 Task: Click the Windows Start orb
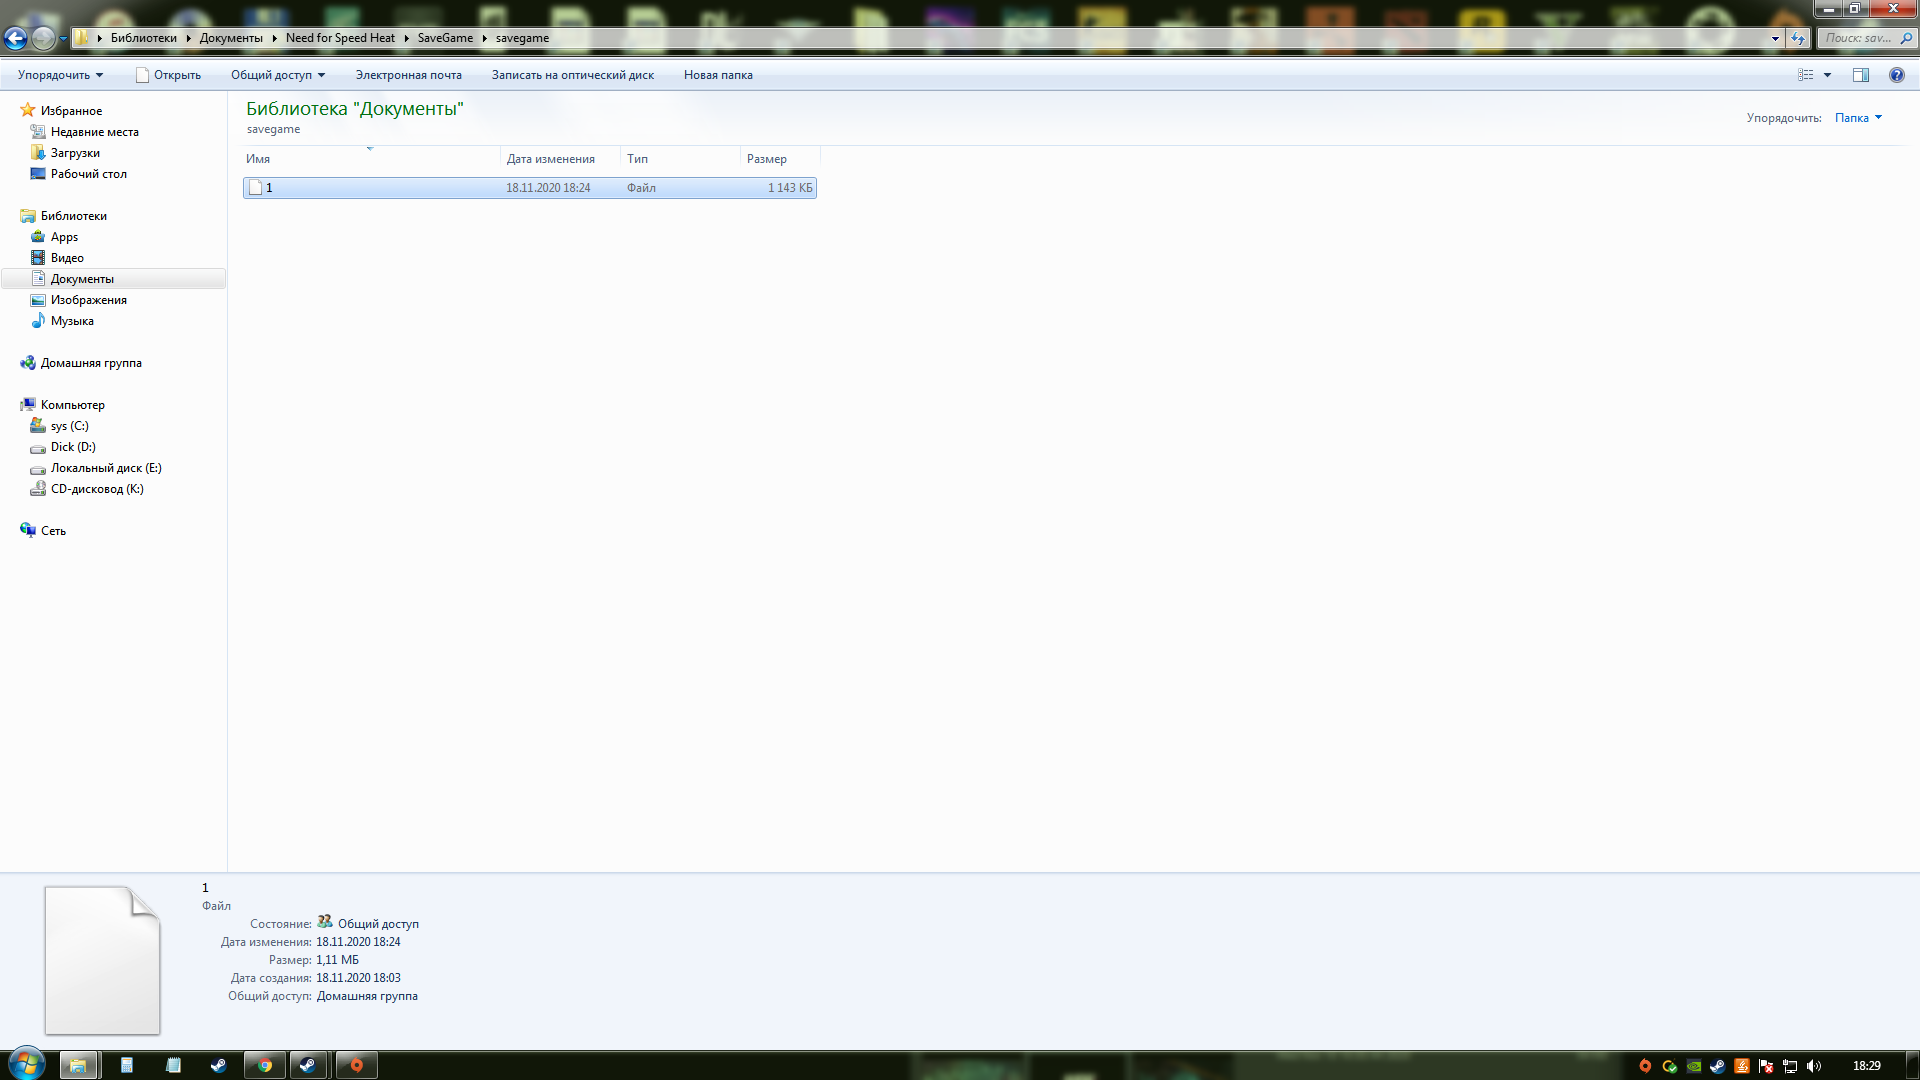(26, 1064)
